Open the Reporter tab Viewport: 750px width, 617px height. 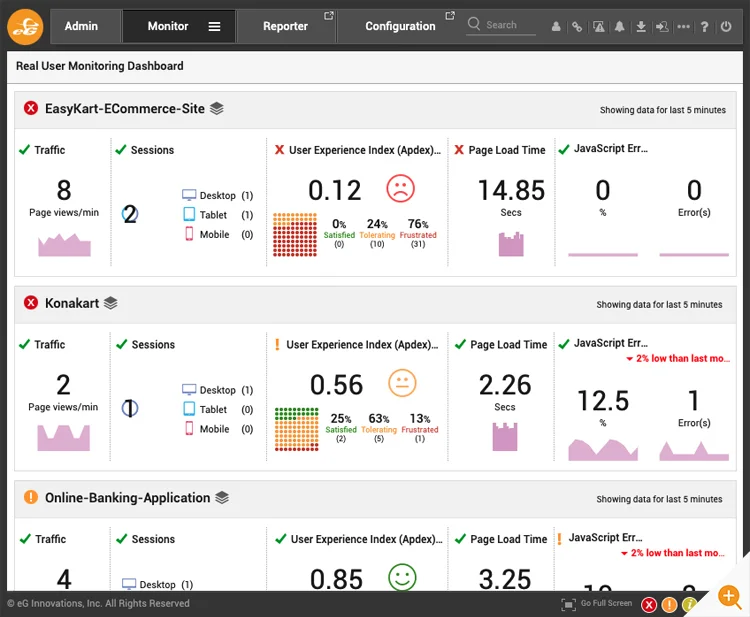[x=286, y=26]
